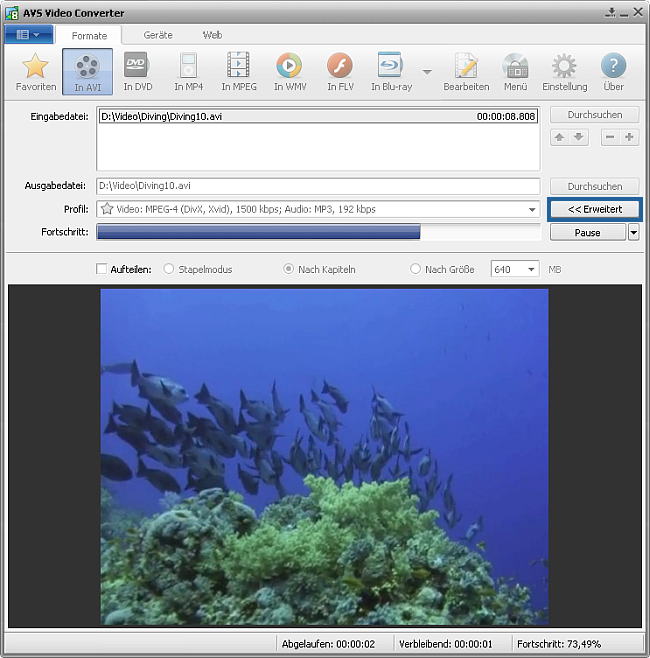
Task: Switch to the Geräte tab
Action: click(x=157, y=34)
